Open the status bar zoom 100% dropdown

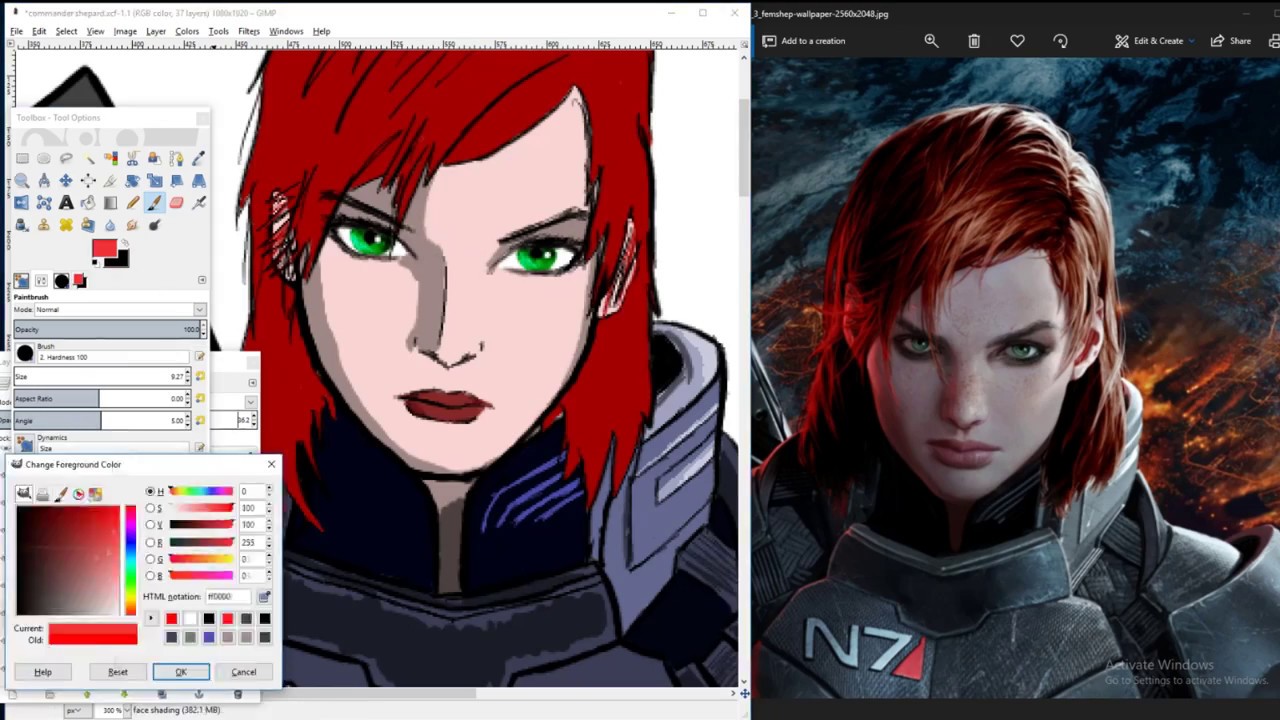[112, 710]
